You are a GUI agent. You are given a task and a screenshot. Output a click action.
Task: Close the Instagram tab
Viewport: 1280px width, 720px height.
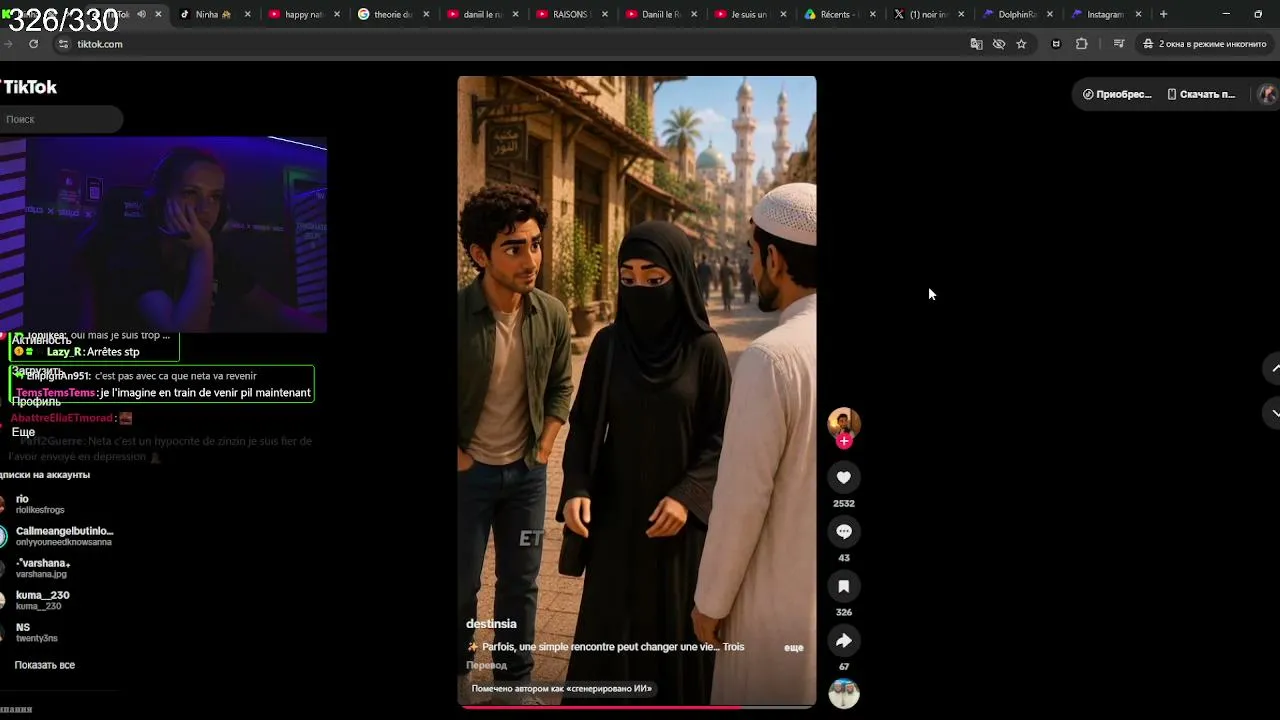click(x=1138, y=14)
